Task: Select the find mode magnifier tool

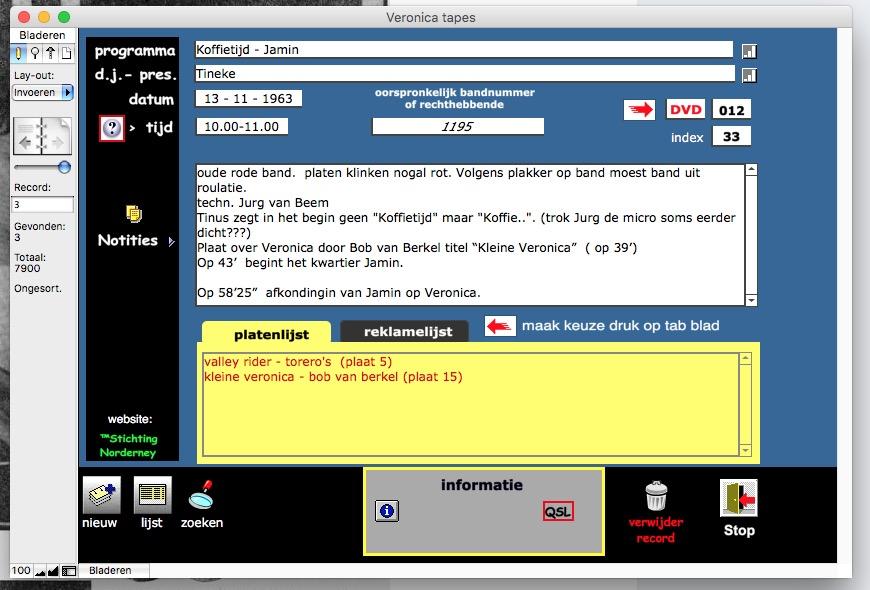Action: [x=35, y=53]
